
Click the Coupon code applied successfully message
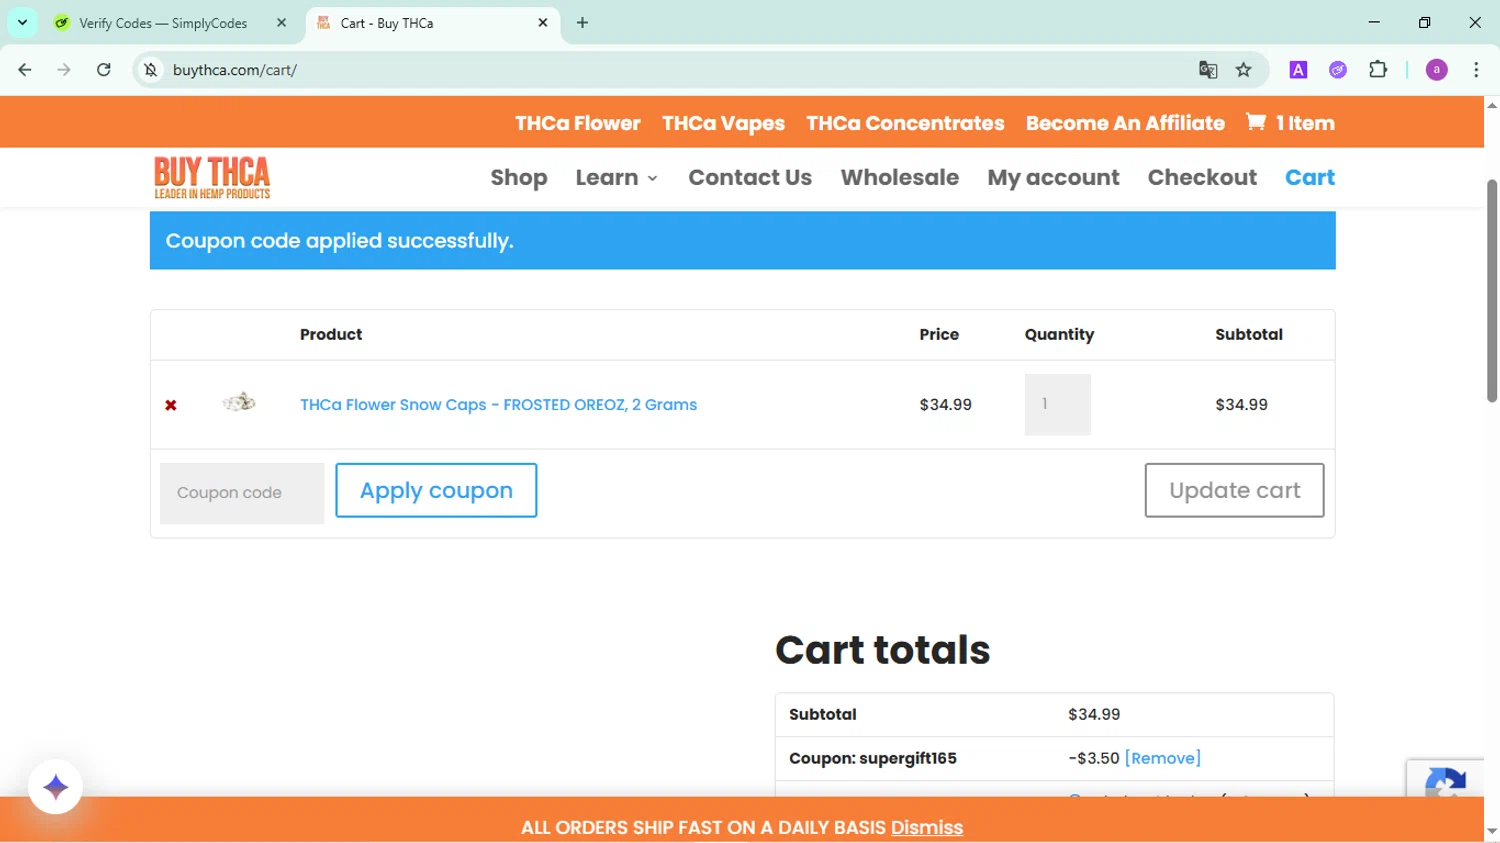[x=340, y=241]
